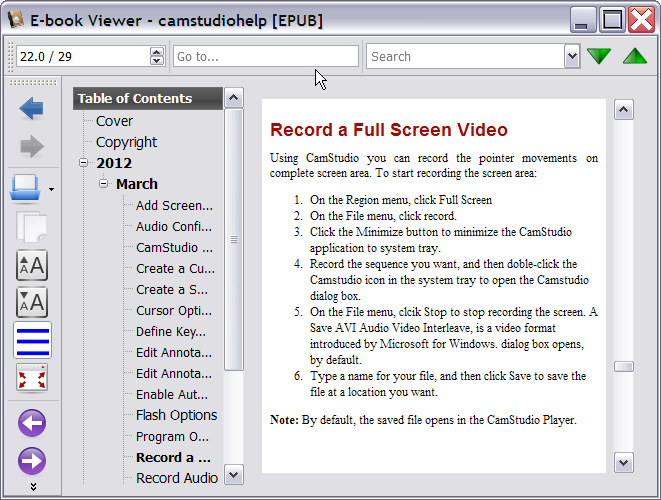Increment page number with the up spinner arrow

(156, 51)
